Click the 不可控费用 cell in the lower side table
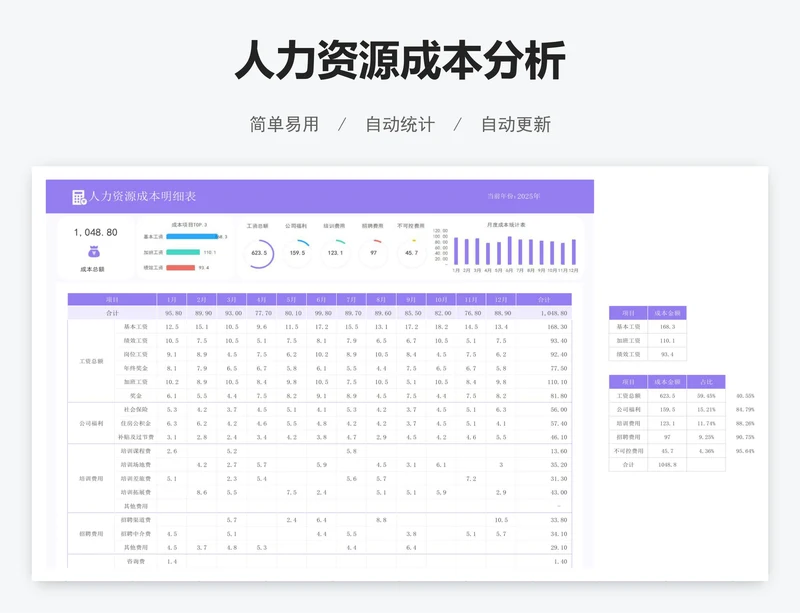 point(629,451)
